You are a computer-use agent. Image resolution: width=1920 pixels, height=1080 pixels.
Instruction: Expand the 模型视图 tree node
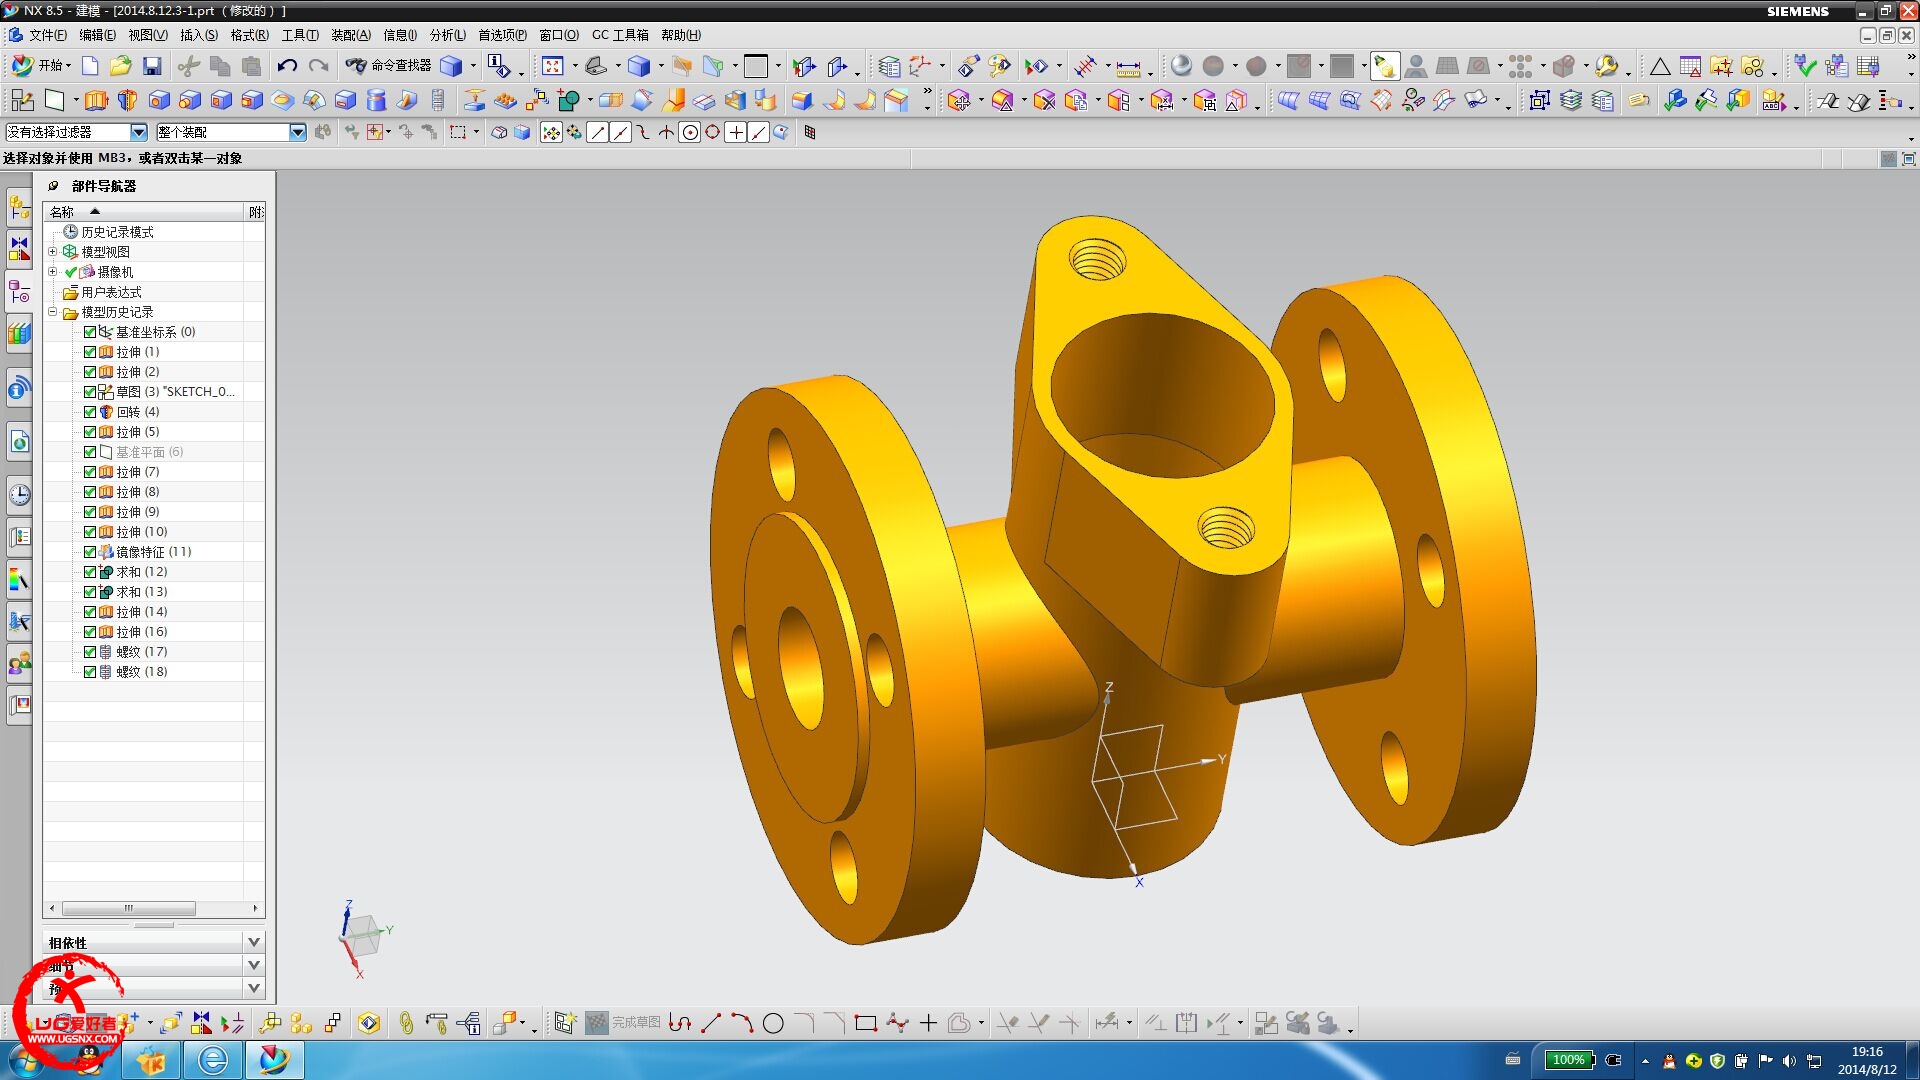tap(53, 252)
